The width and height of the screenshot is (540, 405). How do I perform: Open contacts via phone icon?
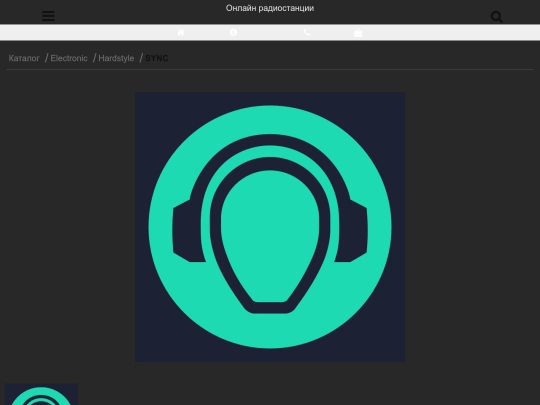point(307,32)
